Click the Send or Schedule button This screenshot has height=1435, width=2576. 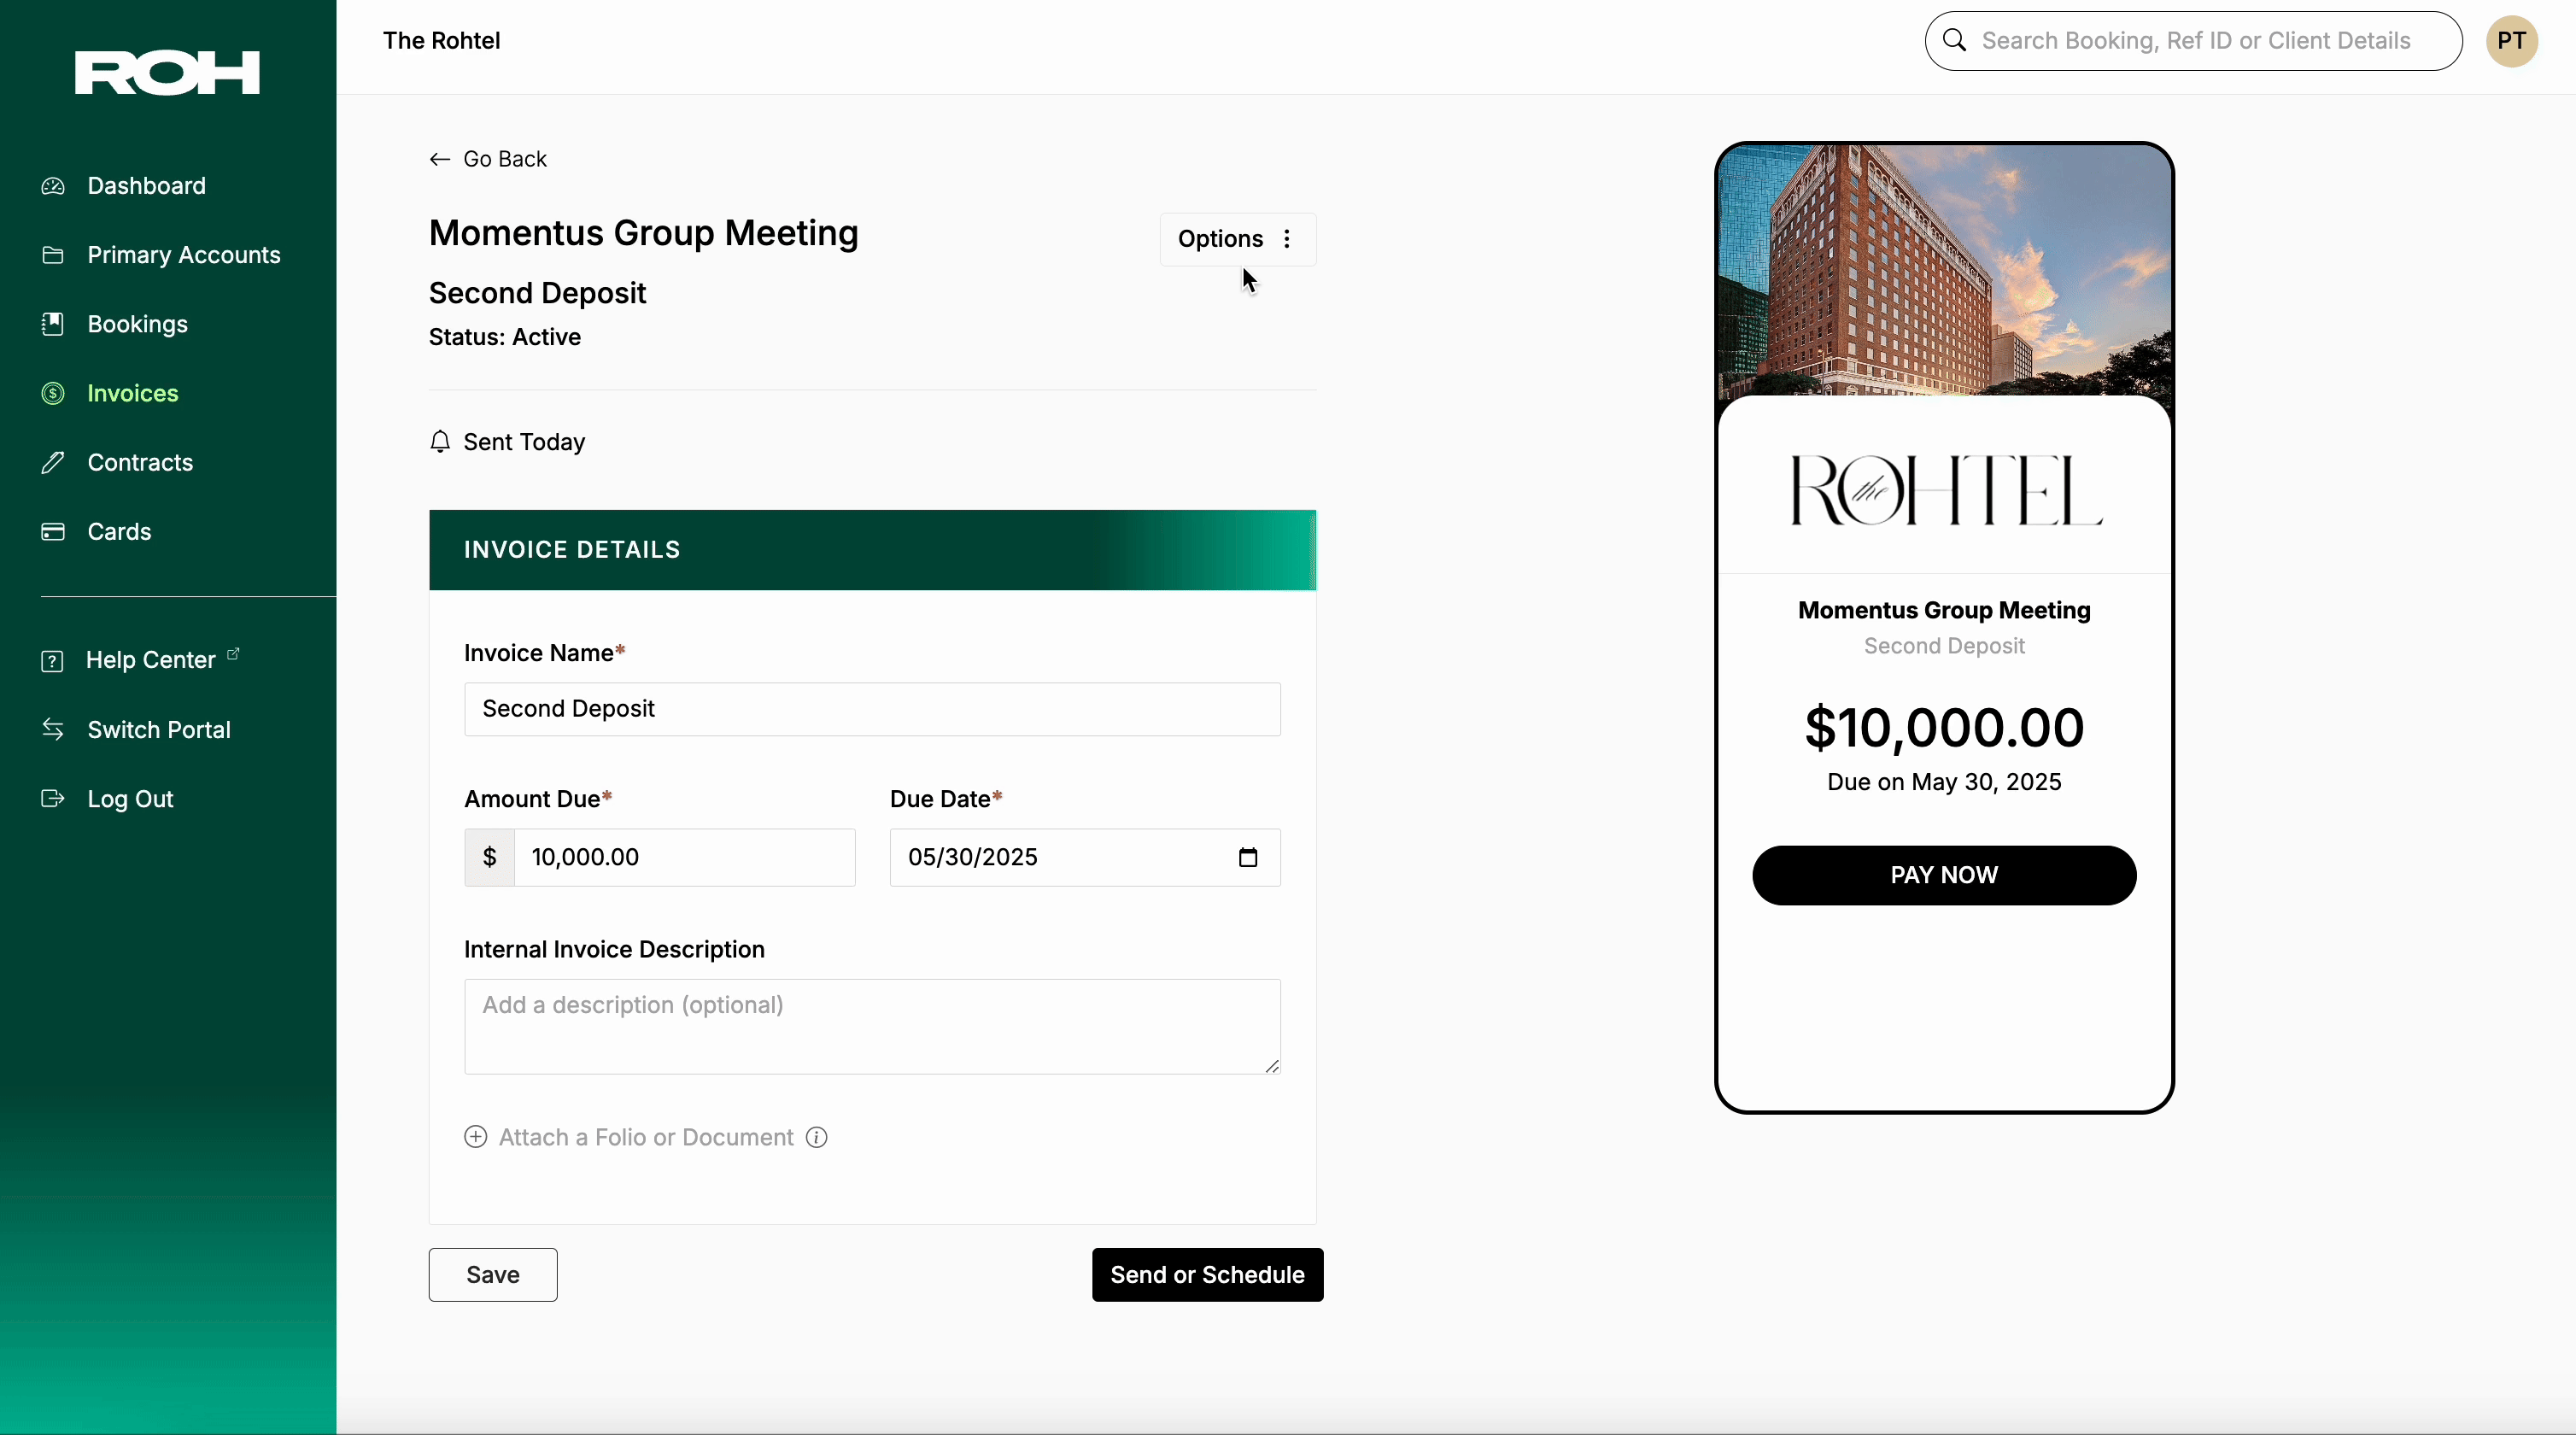point(1207,1274)
